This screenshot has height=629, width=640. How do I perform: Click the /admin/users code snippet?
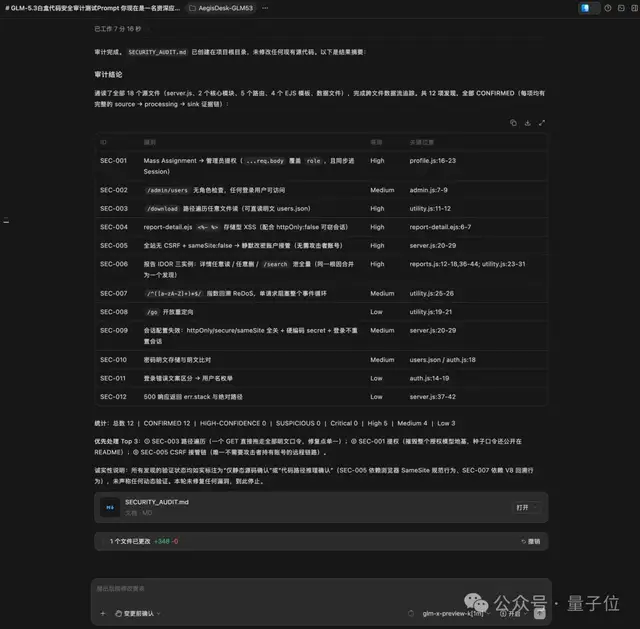(x=167, y=190)
